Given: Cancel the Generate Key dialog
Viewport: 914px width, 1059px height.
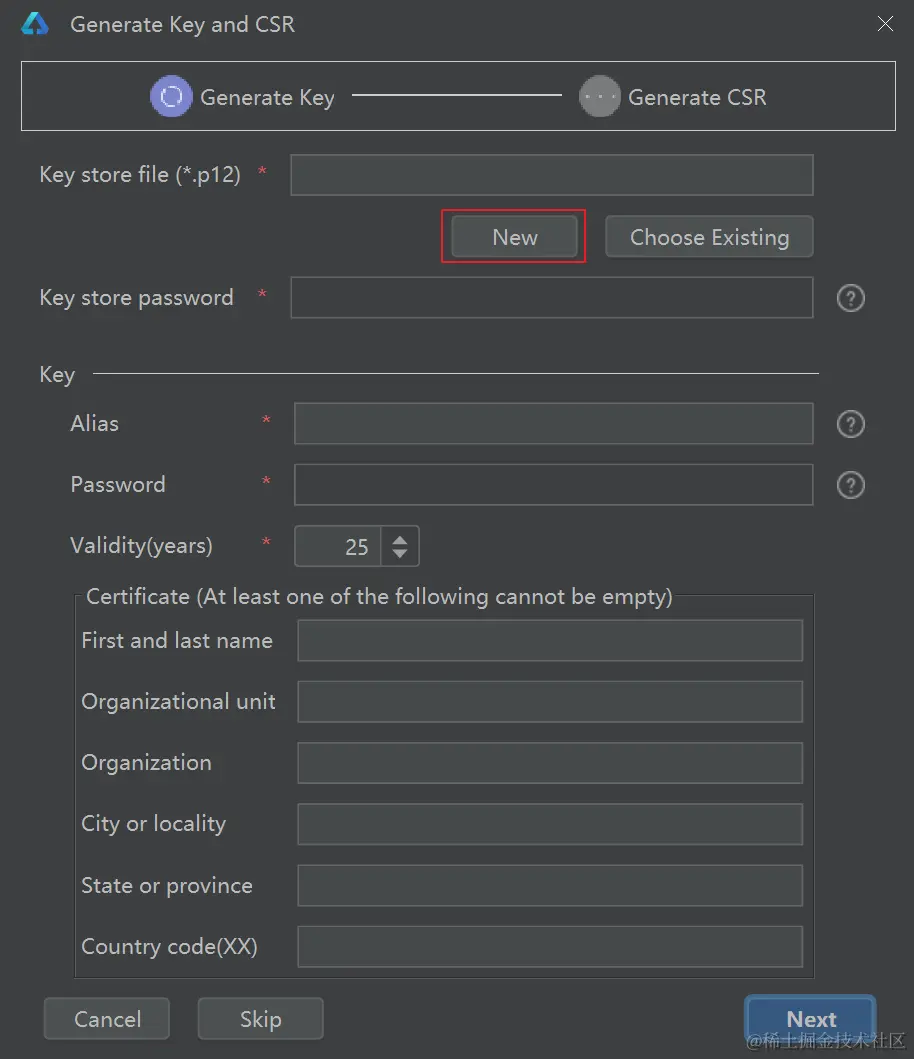Looking at the screenshot, I should point(107,1018).
